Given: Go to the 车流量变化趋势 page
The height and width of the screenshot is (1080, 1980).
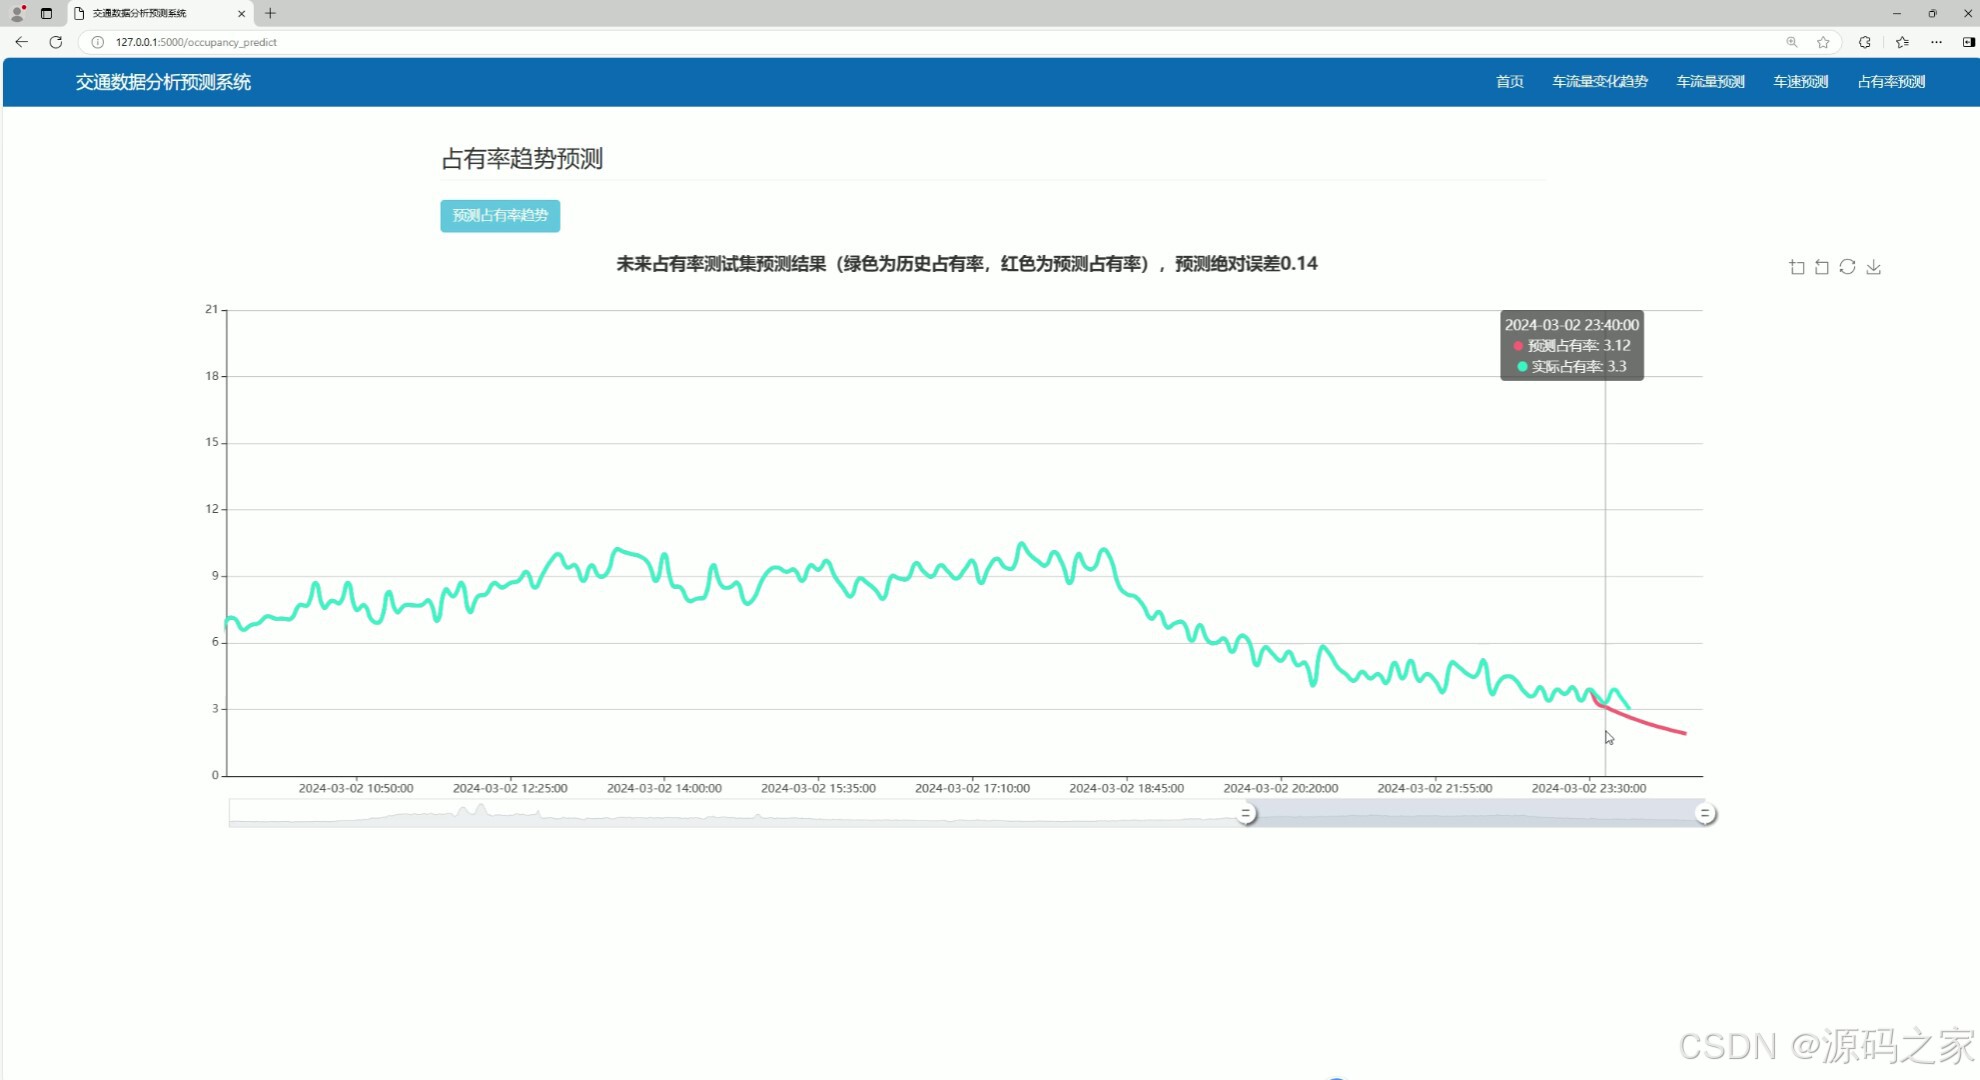Looking at the screenshot, I should point(1599,82).
